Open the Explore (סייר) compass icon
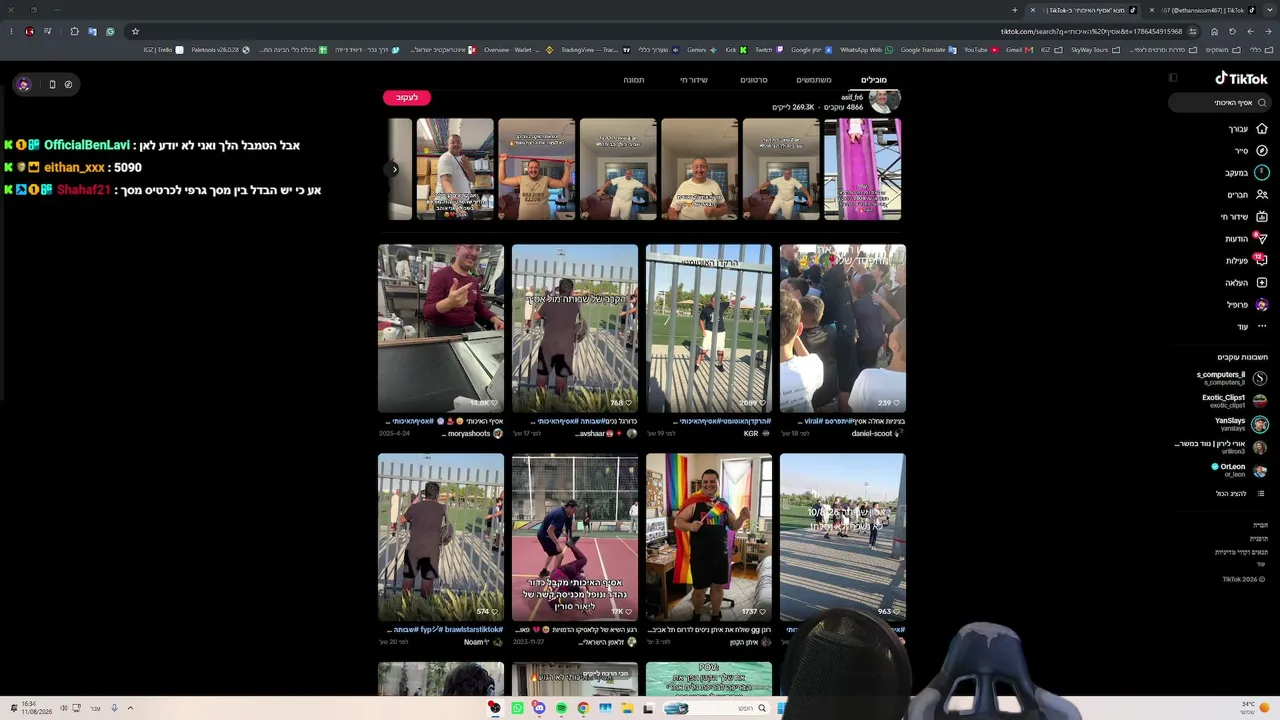1280x720 pixels. tap(1262, 151)
